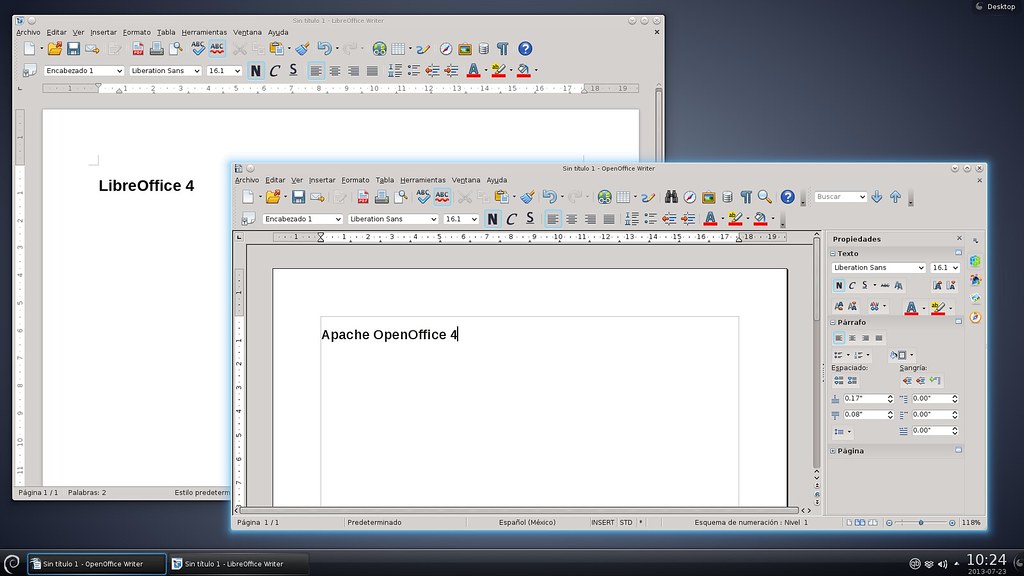
Task: Click the Print icon in OpenOffice Writer
Action: pos(382,197)
